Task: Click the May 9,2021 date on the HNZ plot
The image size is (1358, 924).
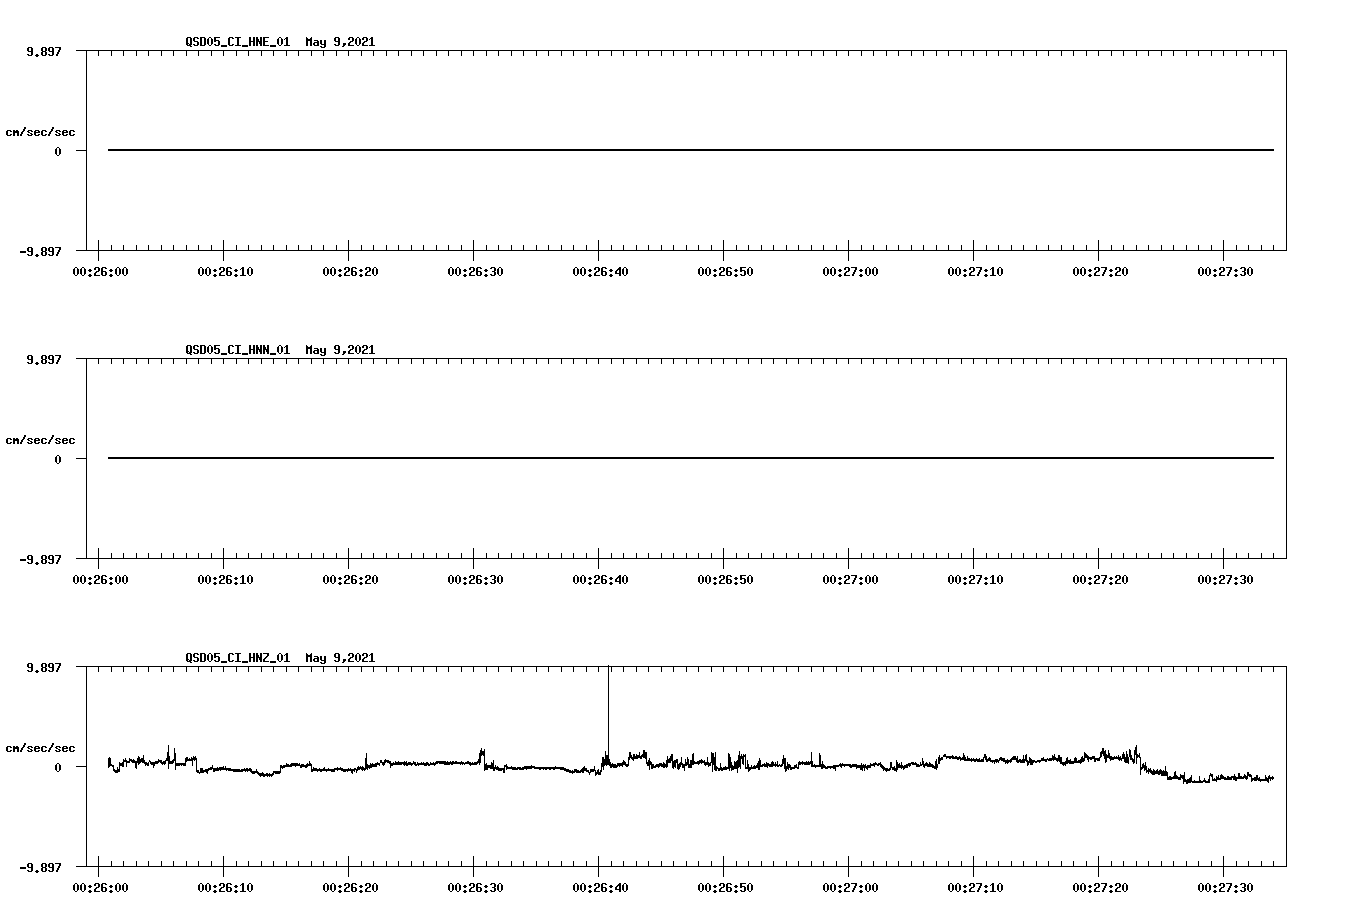Action: click(x=339, y=658)
